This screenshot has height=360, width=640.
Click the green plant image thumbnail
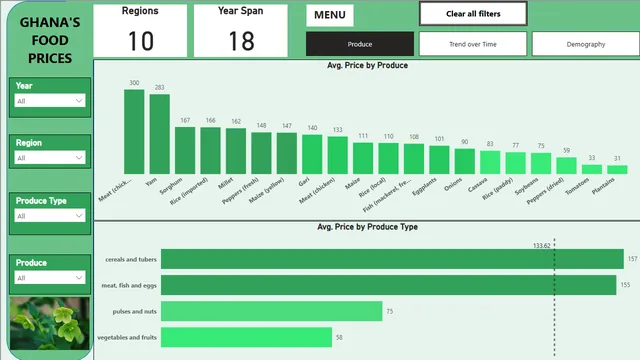50,323
